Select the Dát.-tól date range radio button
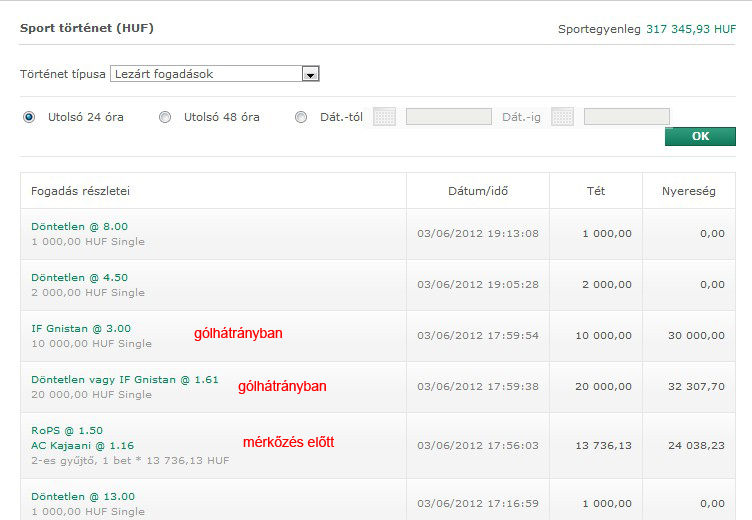The height and width of the screenshot is (520, 752). [301, 117]
